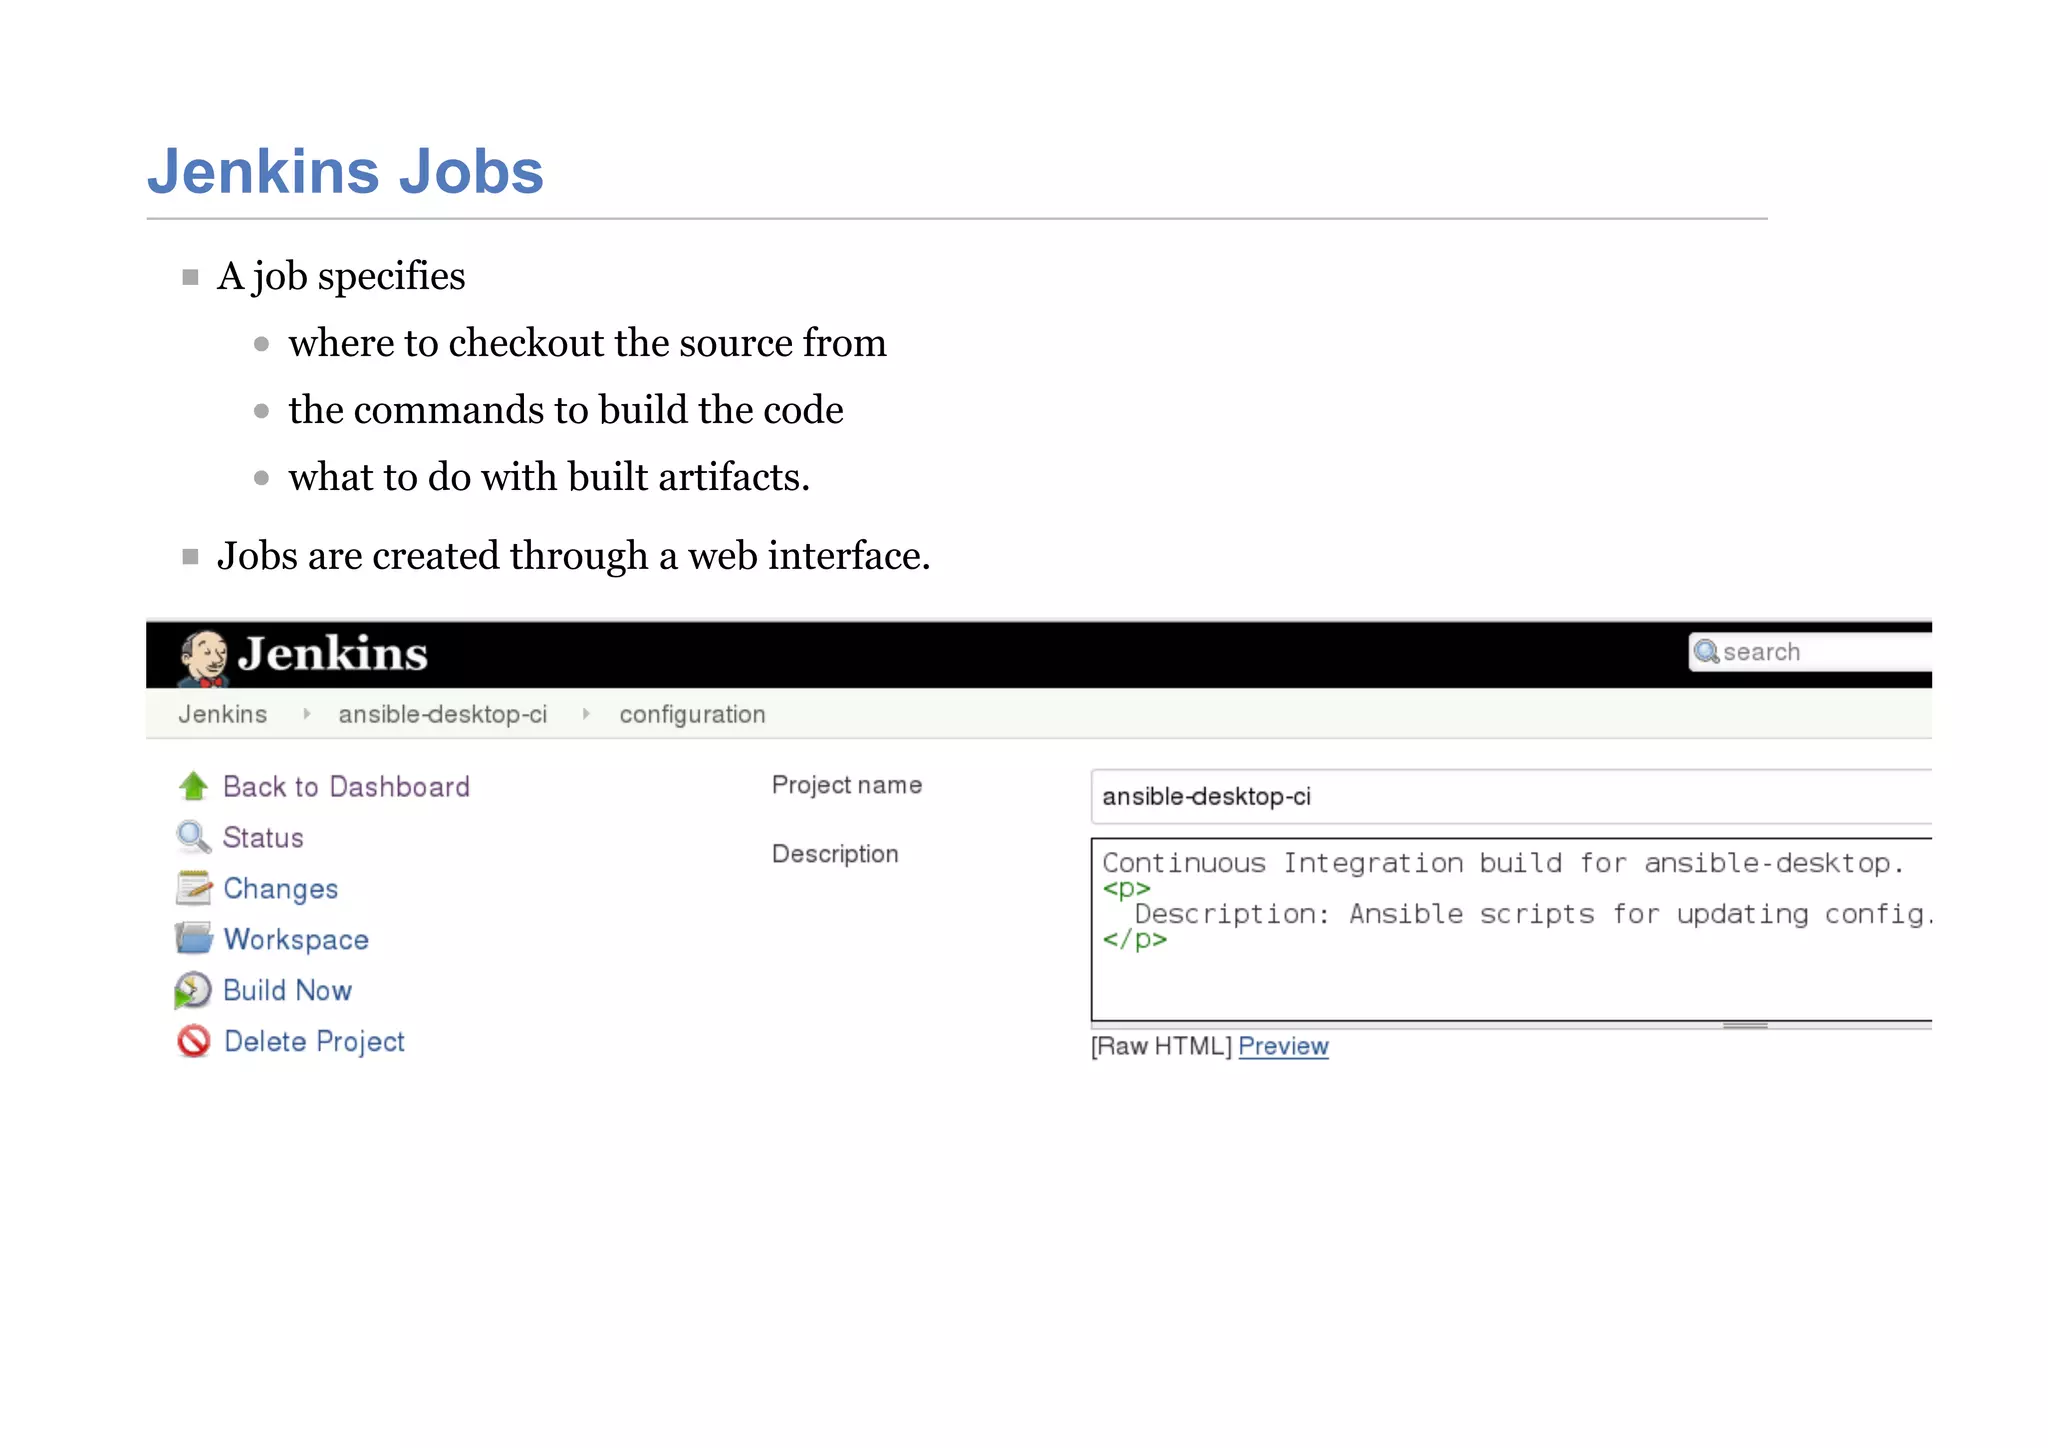Click 'the commands to build the code' text

(x=566, y=410)
